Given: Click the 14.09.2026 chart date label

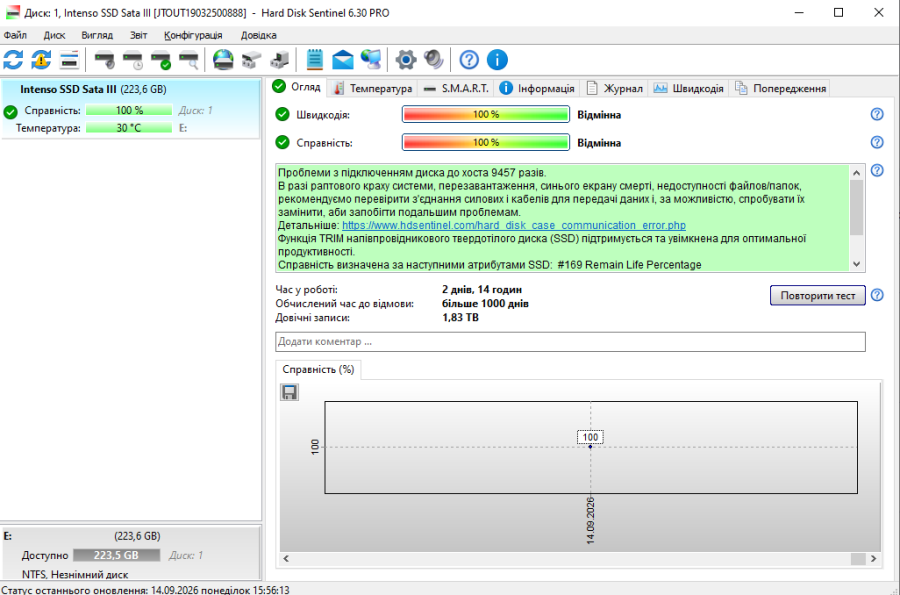Looking at the screenshot, I should pyautogui.click(x=590, y=520).
